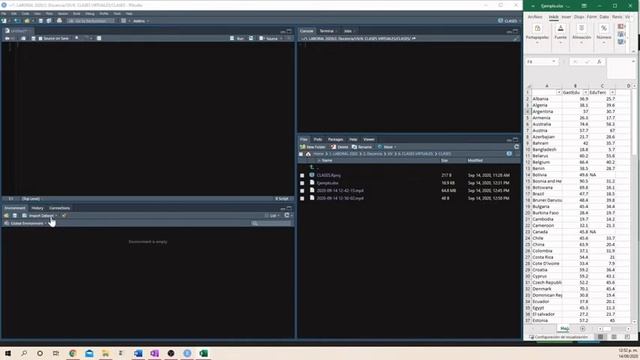This screenshot has width=640, height=360.
Task: Click the clear environment broom icon
Action: point(64,216)
